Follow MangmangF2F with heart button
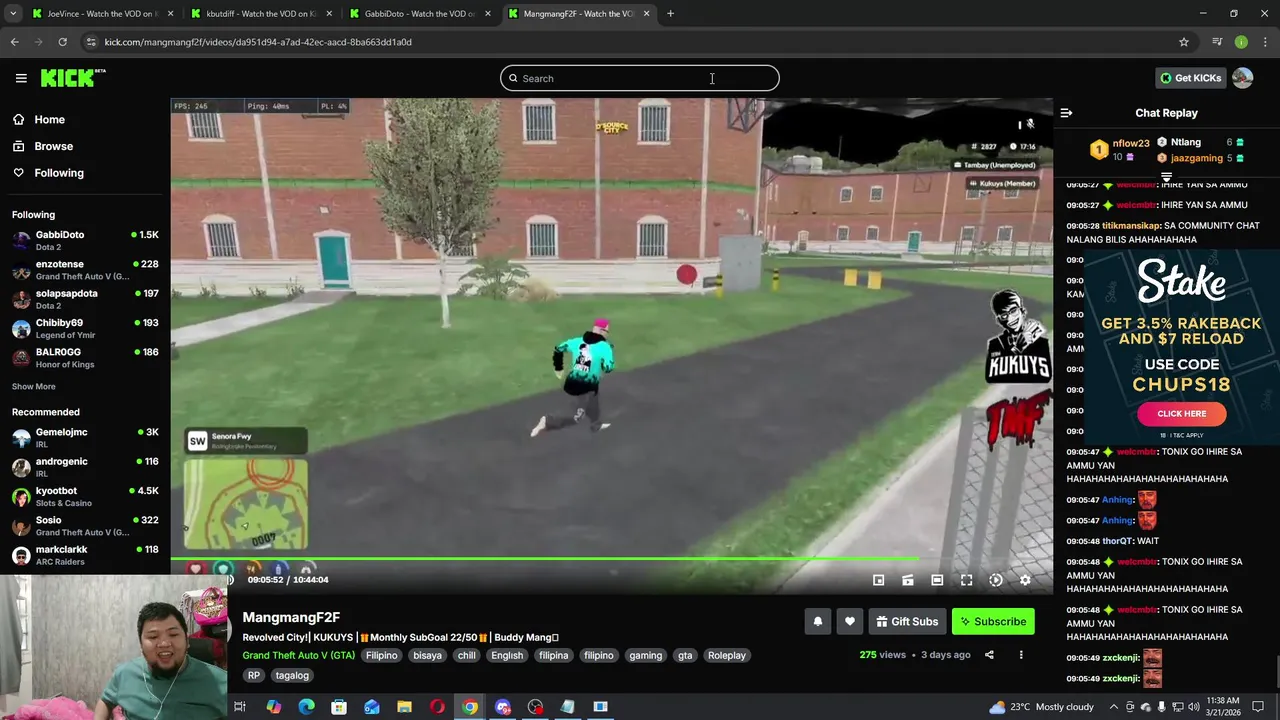This screenshot has width=1280, height=720. [x=850, y=622]
